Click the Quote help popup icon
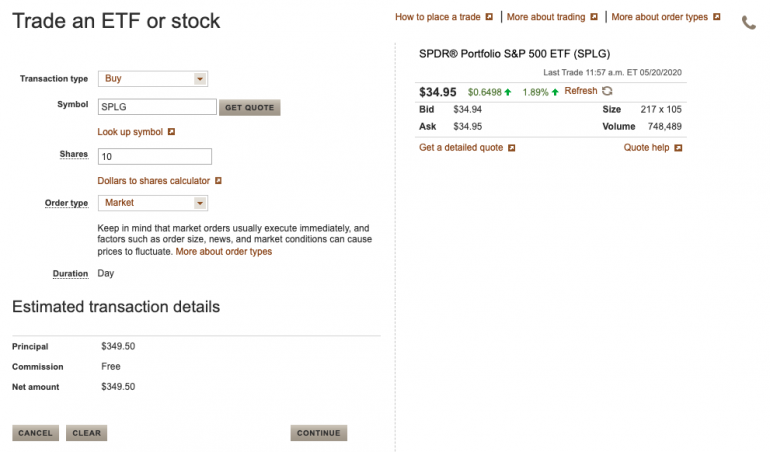 [x=678, y=148]
